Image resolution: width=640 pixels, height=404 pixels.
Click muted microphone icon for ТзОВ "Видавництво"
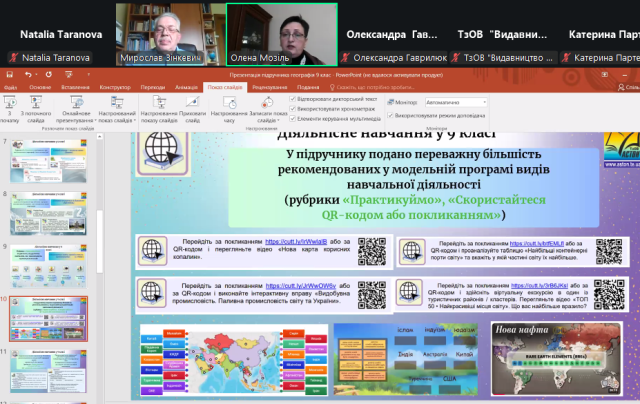tap(456, 58)
